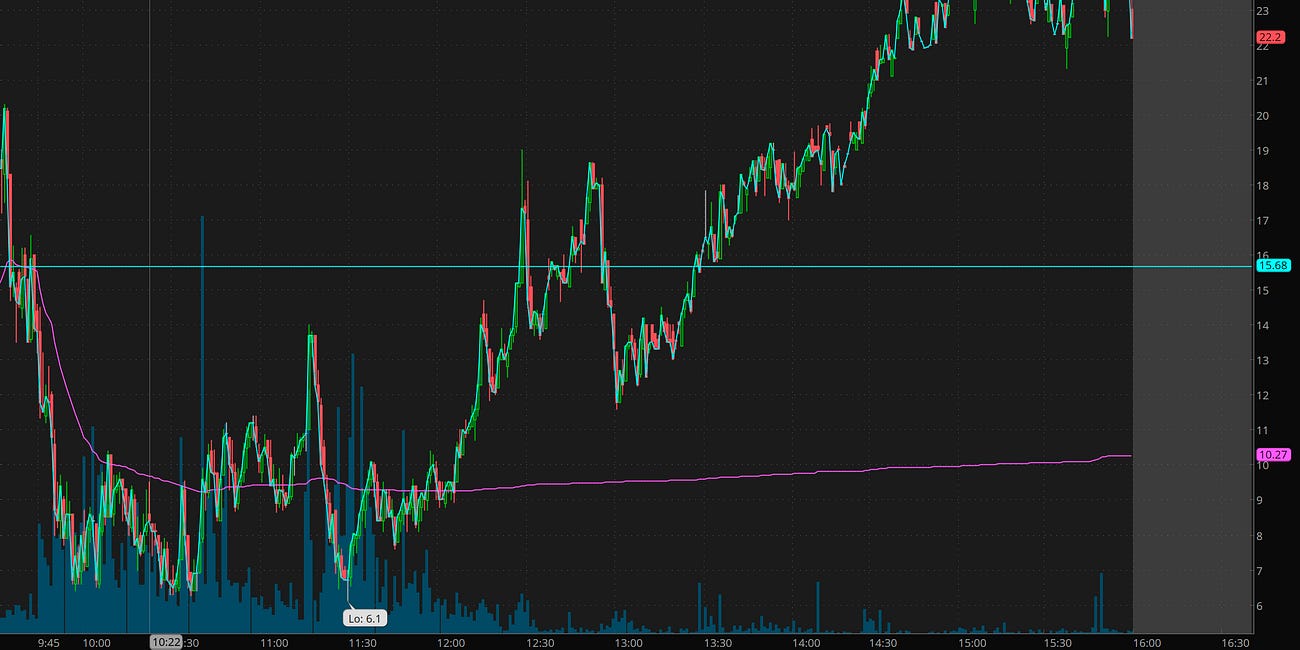Screen dimensions: 1300x650
Task: Click the 14 price axis label
Action: tap(1263, 326)
